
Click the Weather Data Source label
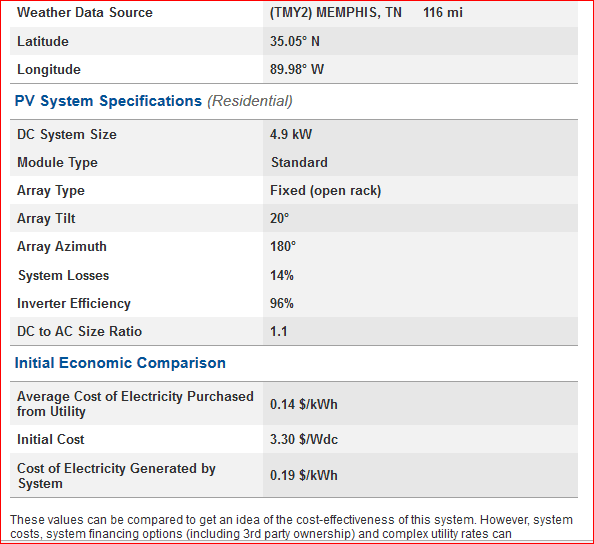[x=85, y=13]
